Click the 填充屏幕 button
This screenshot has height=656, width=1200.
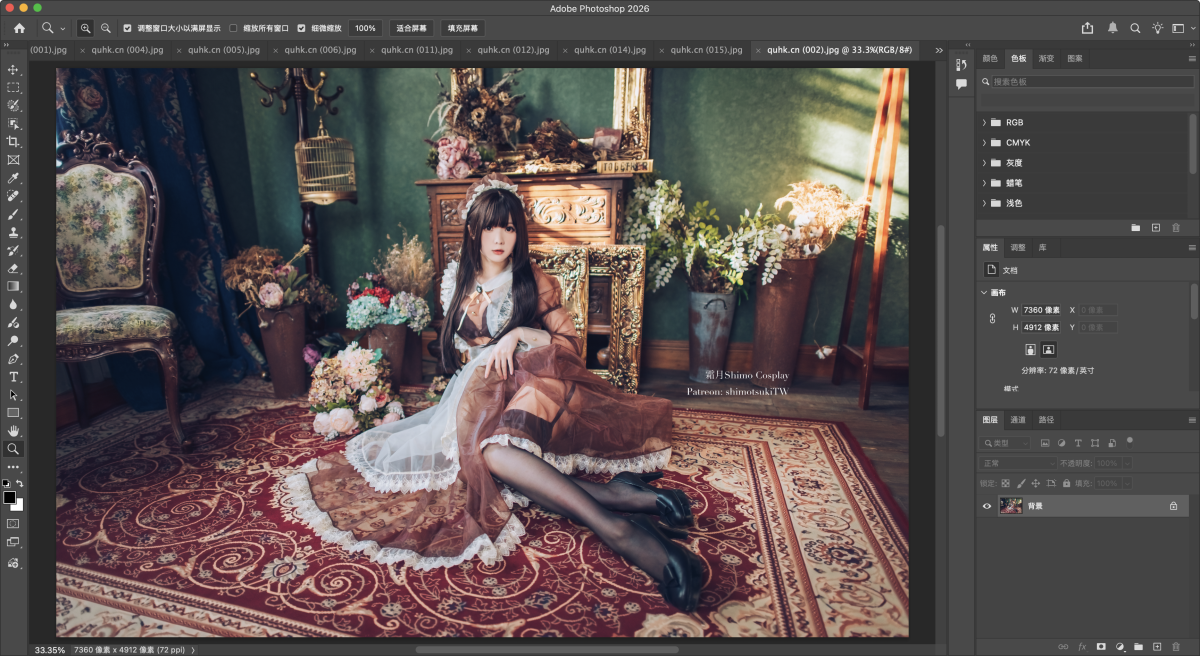463,28
